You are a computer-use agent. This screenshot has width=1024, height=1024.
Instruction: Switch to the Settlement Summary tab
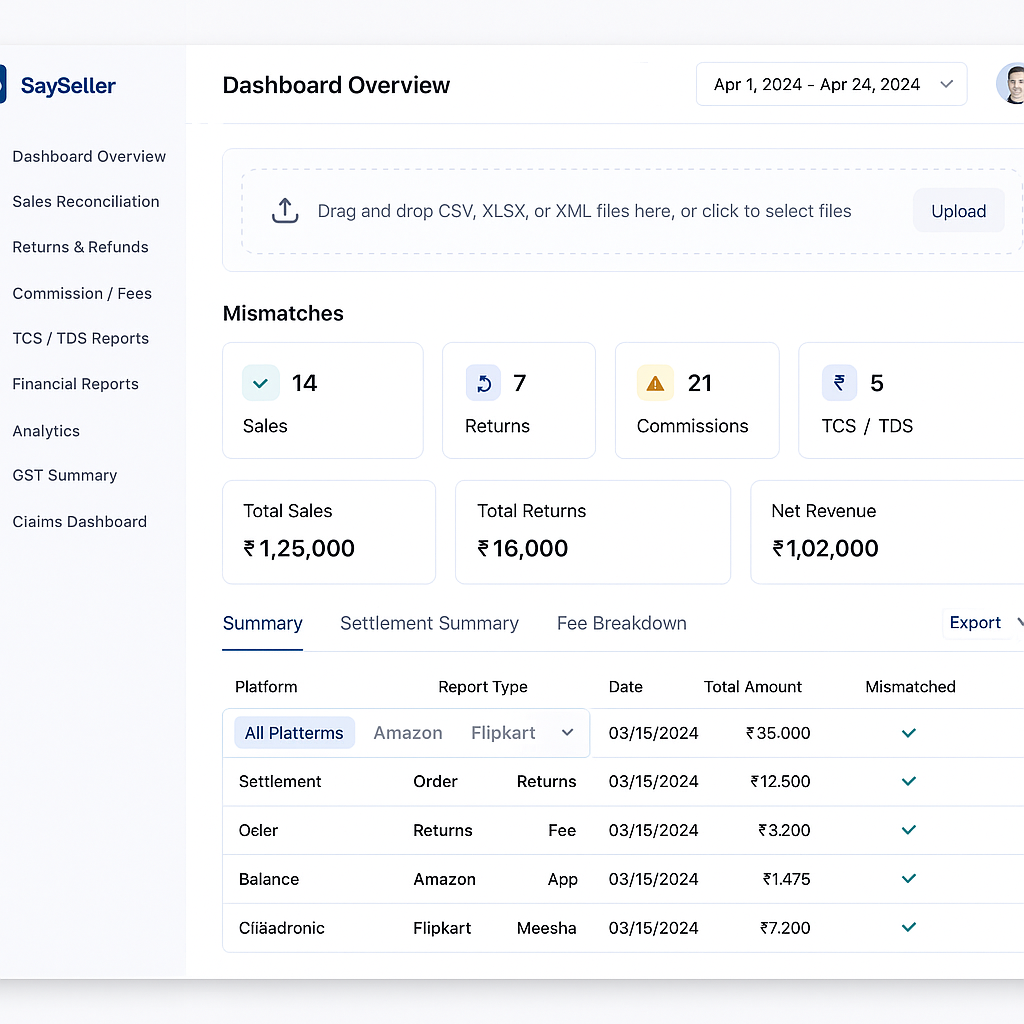(x=429, y=623)
